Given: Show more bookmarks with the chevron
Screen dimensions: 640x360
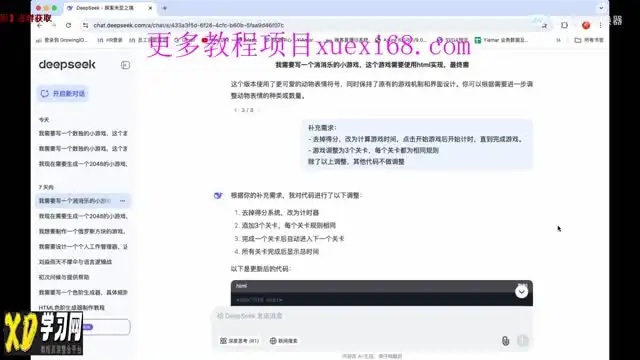Looking at the screenshot, I should pos(558,40).
